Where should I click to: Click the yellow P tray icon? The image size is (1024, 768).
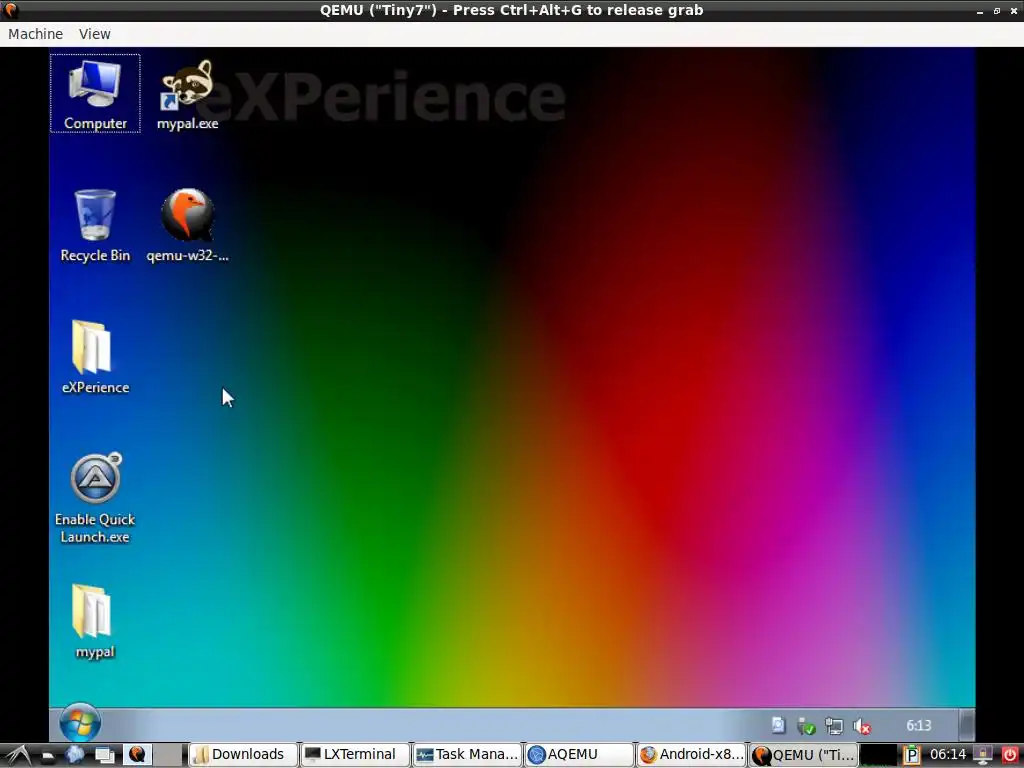(x=912, y=755)
